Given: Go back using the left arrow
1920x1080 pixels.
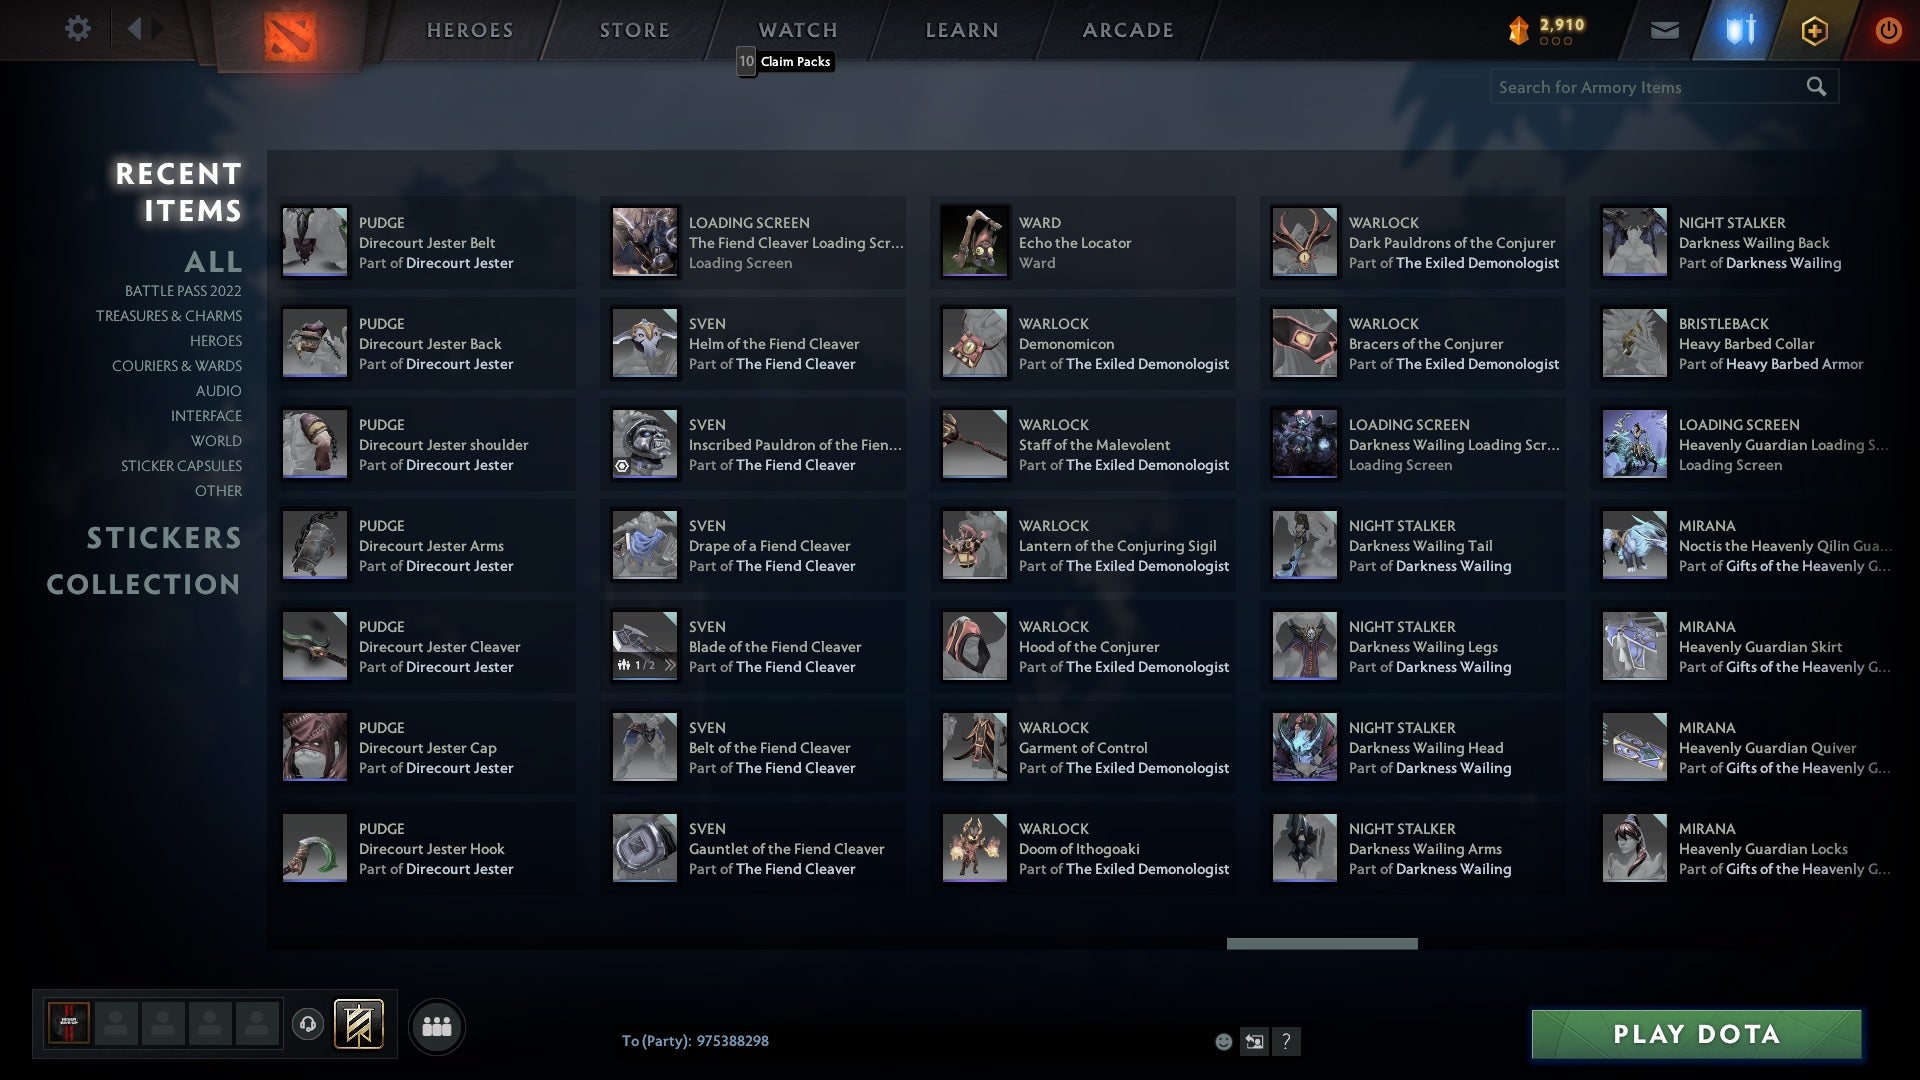Looking at the screenshot, I should 135,29.
